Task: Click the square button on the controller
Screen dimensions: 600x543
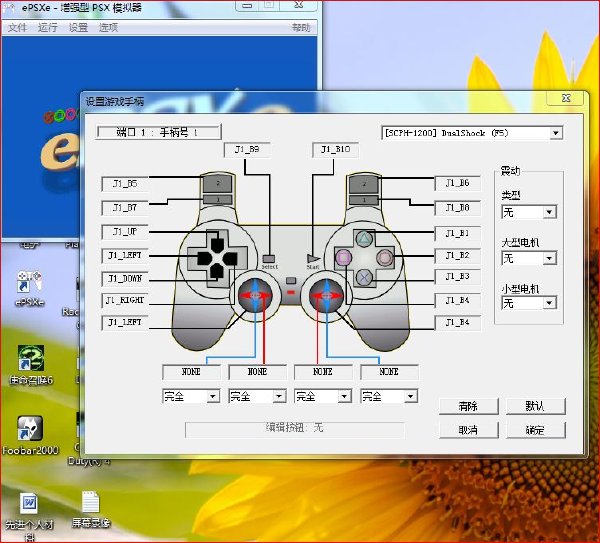Action: tap(343, 258)
